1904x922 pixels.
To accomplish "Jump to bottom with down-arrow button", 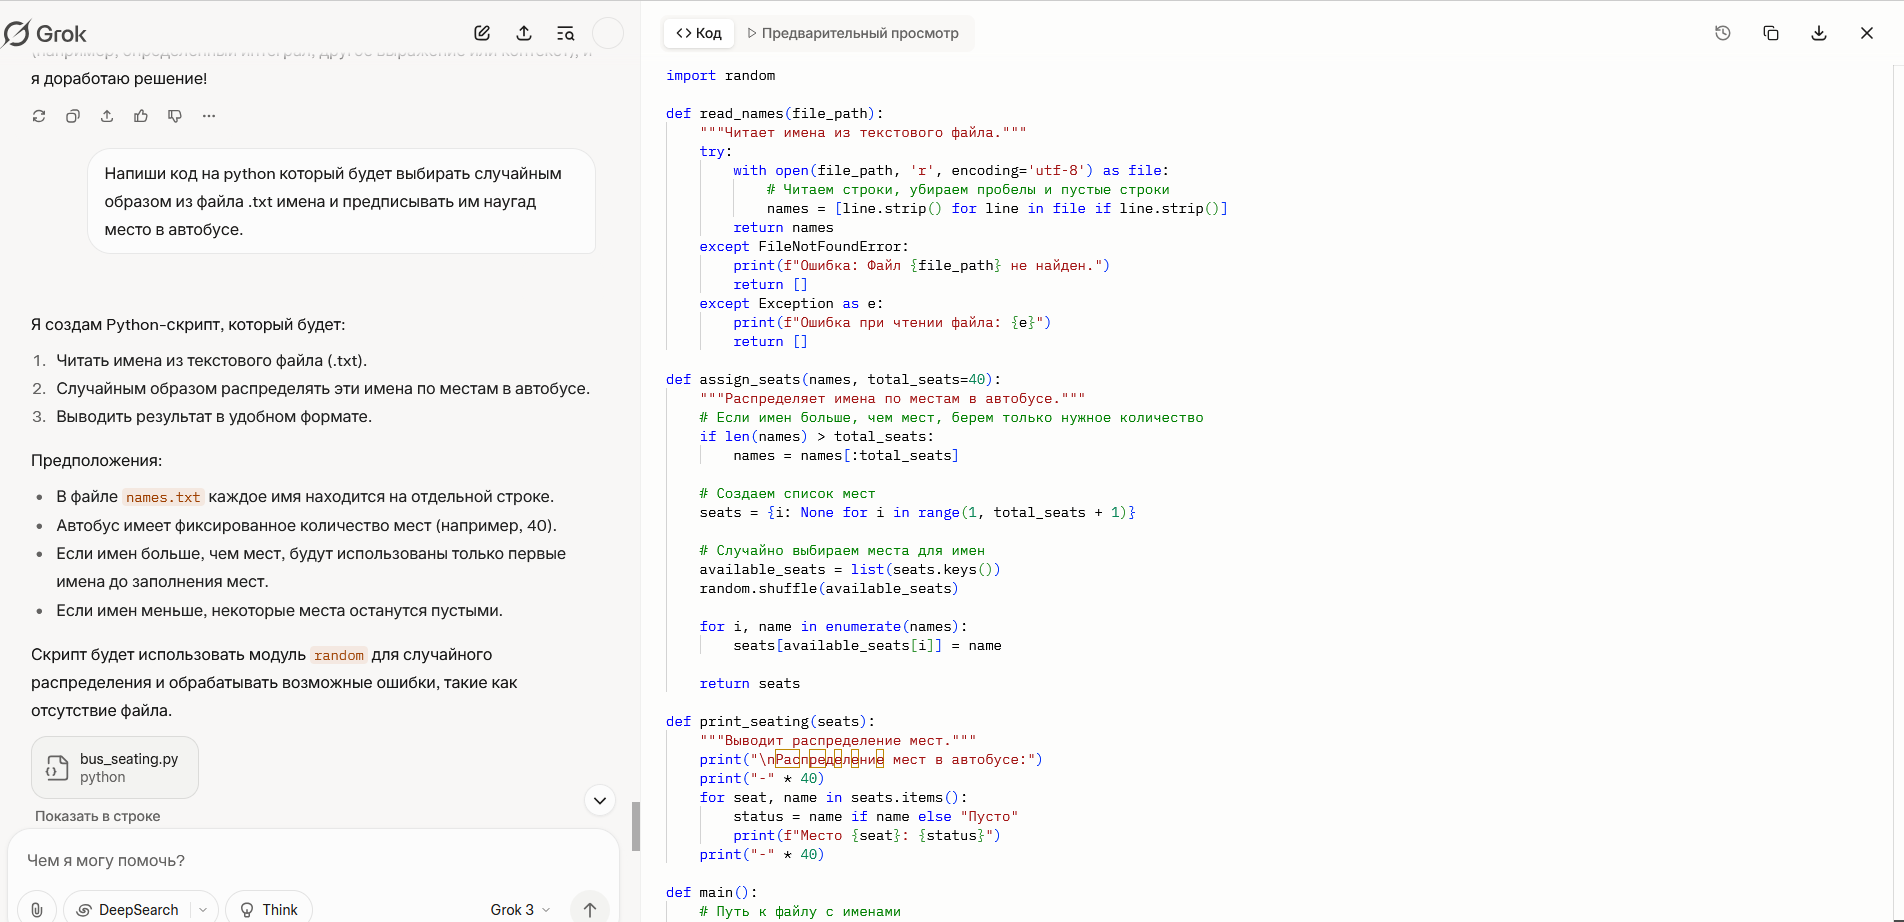I will (x=599, y=800).
